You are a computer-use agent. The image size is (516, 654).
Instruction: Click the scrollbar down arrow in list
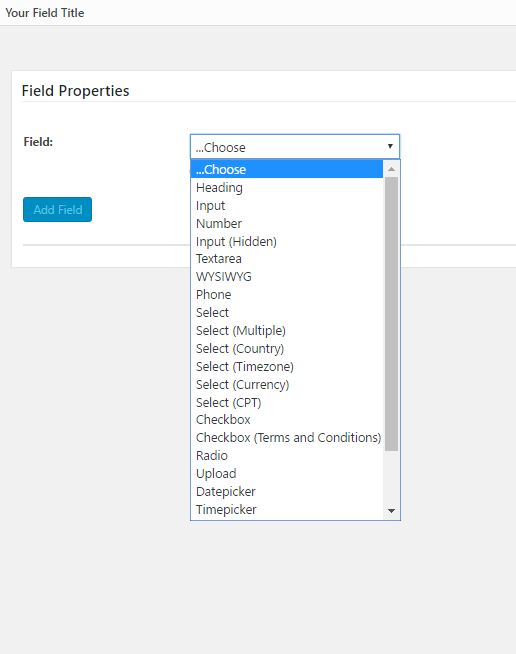click(x=391, y=511)
